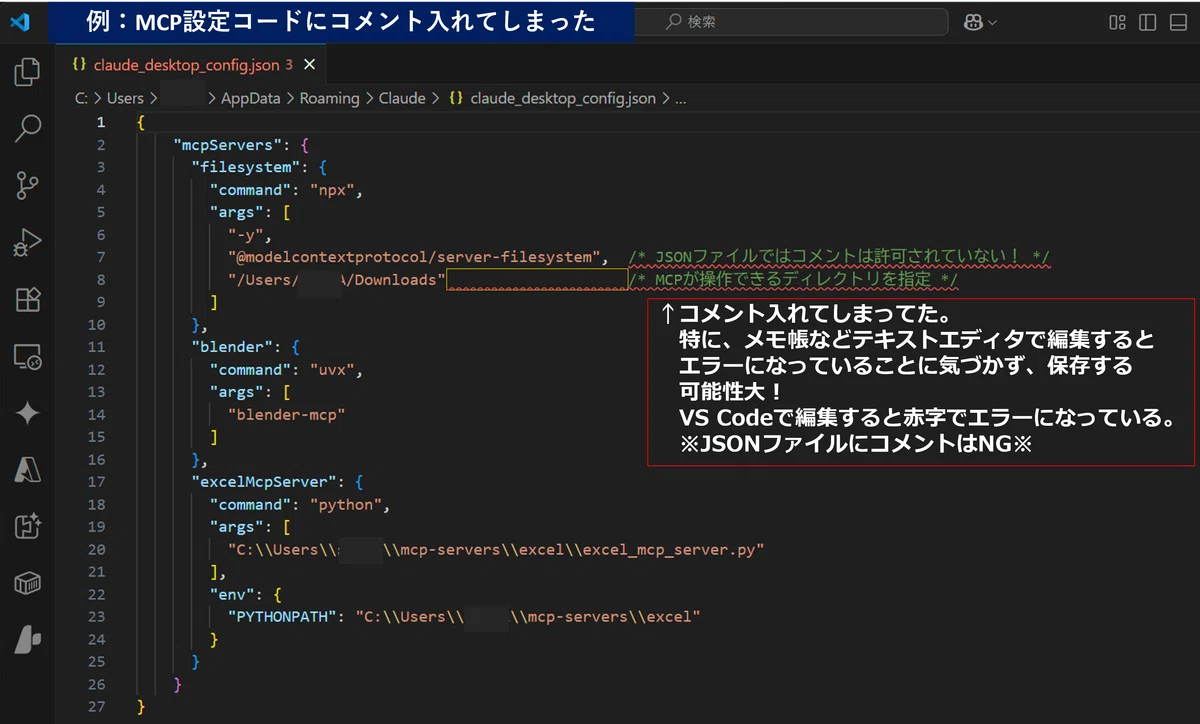Click the "args" key on line 19
This screenshot has height=724, width=1200.
pos(237,527)
